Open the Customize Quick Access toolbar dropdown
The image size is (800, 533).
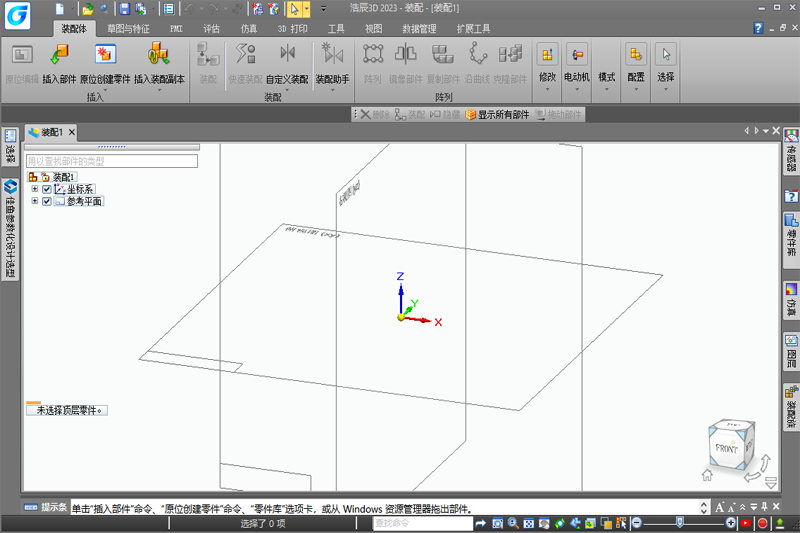(323, 9)
